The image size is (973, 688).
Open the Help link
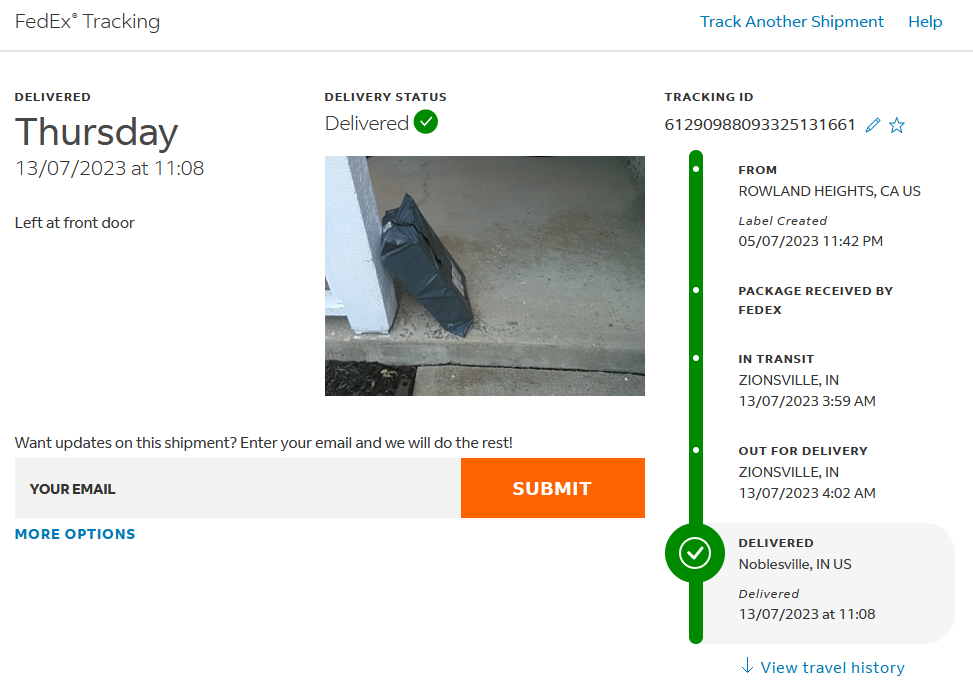click(x=925, y=22)
